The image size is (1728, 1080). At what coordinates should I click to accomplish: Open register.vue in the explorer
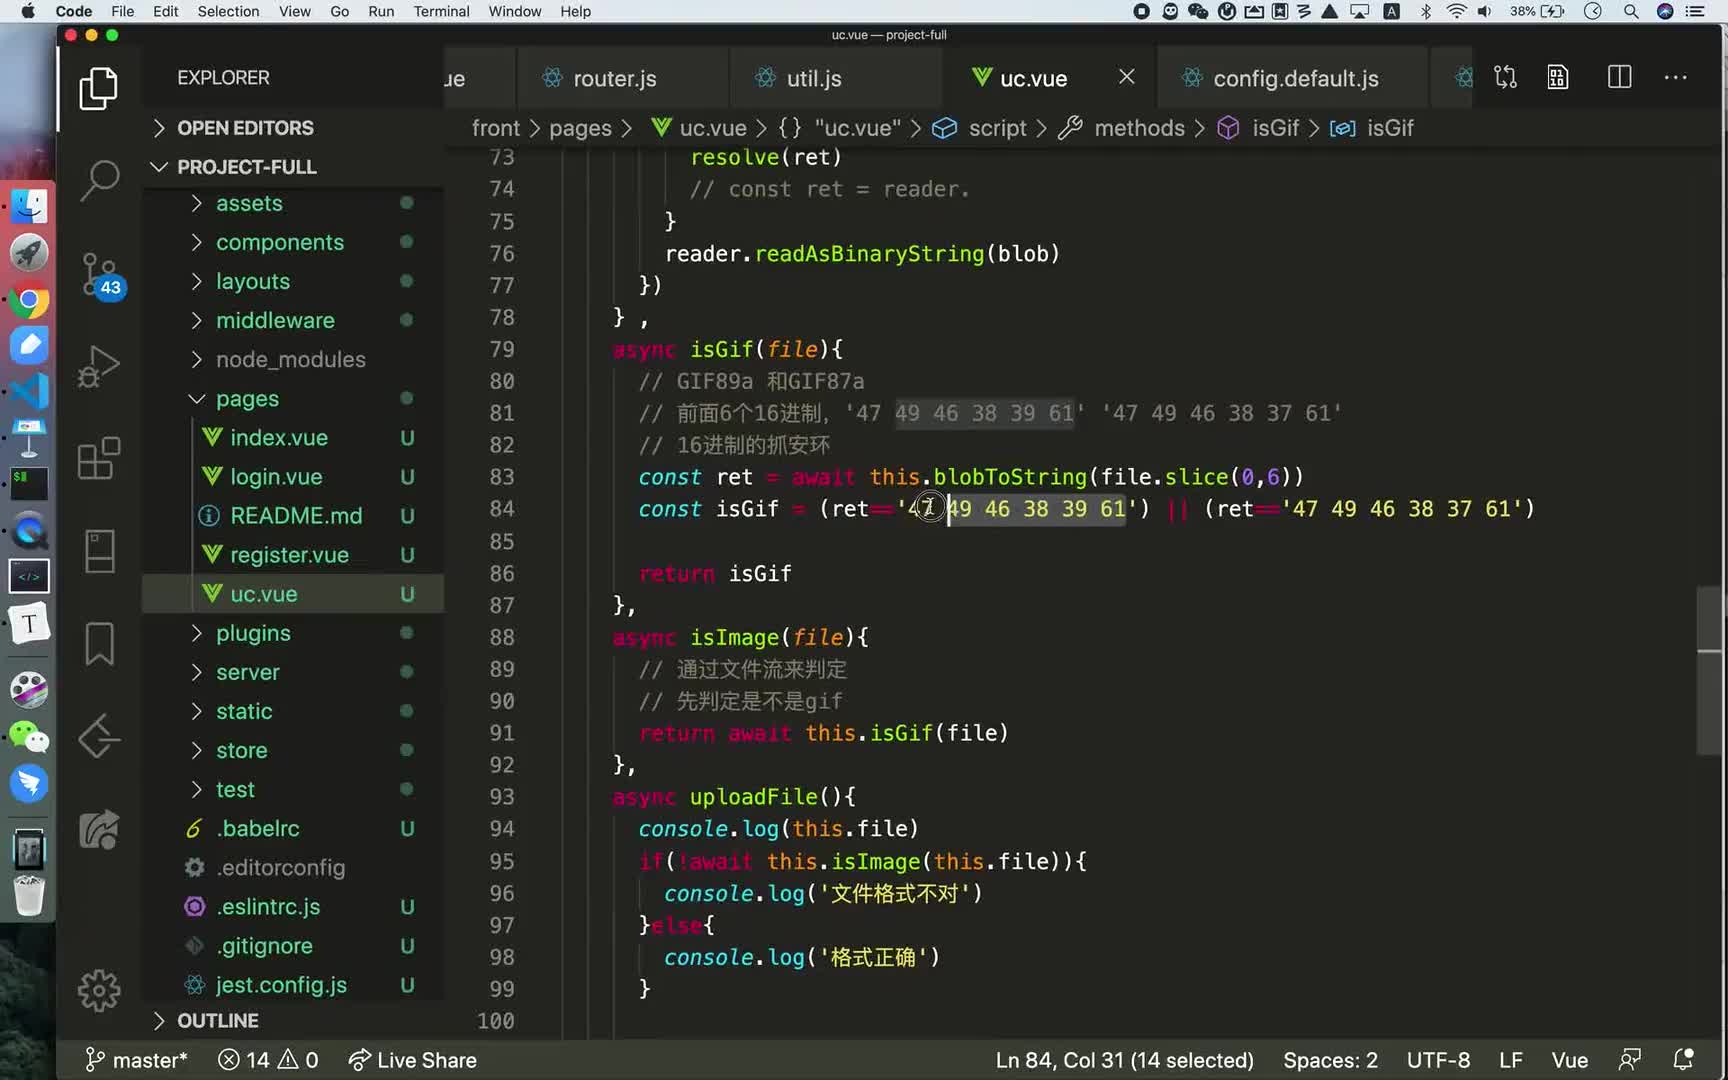pos(289,554)
